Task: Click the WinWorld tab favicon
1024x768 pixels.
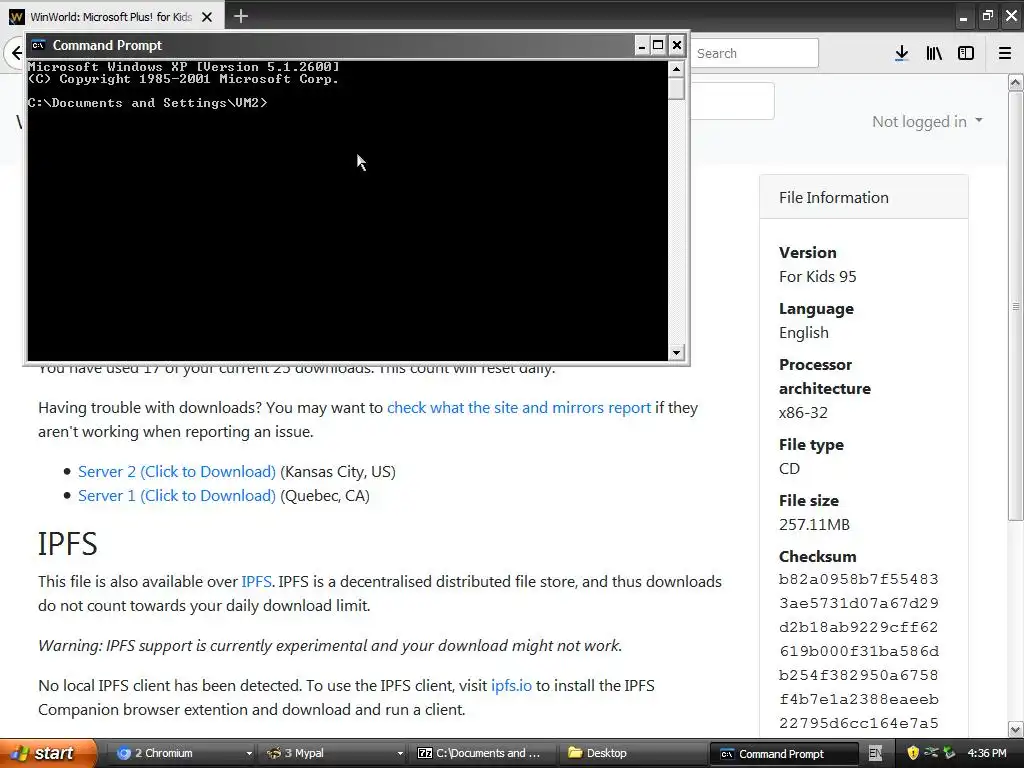Action: tap(16, 17)
